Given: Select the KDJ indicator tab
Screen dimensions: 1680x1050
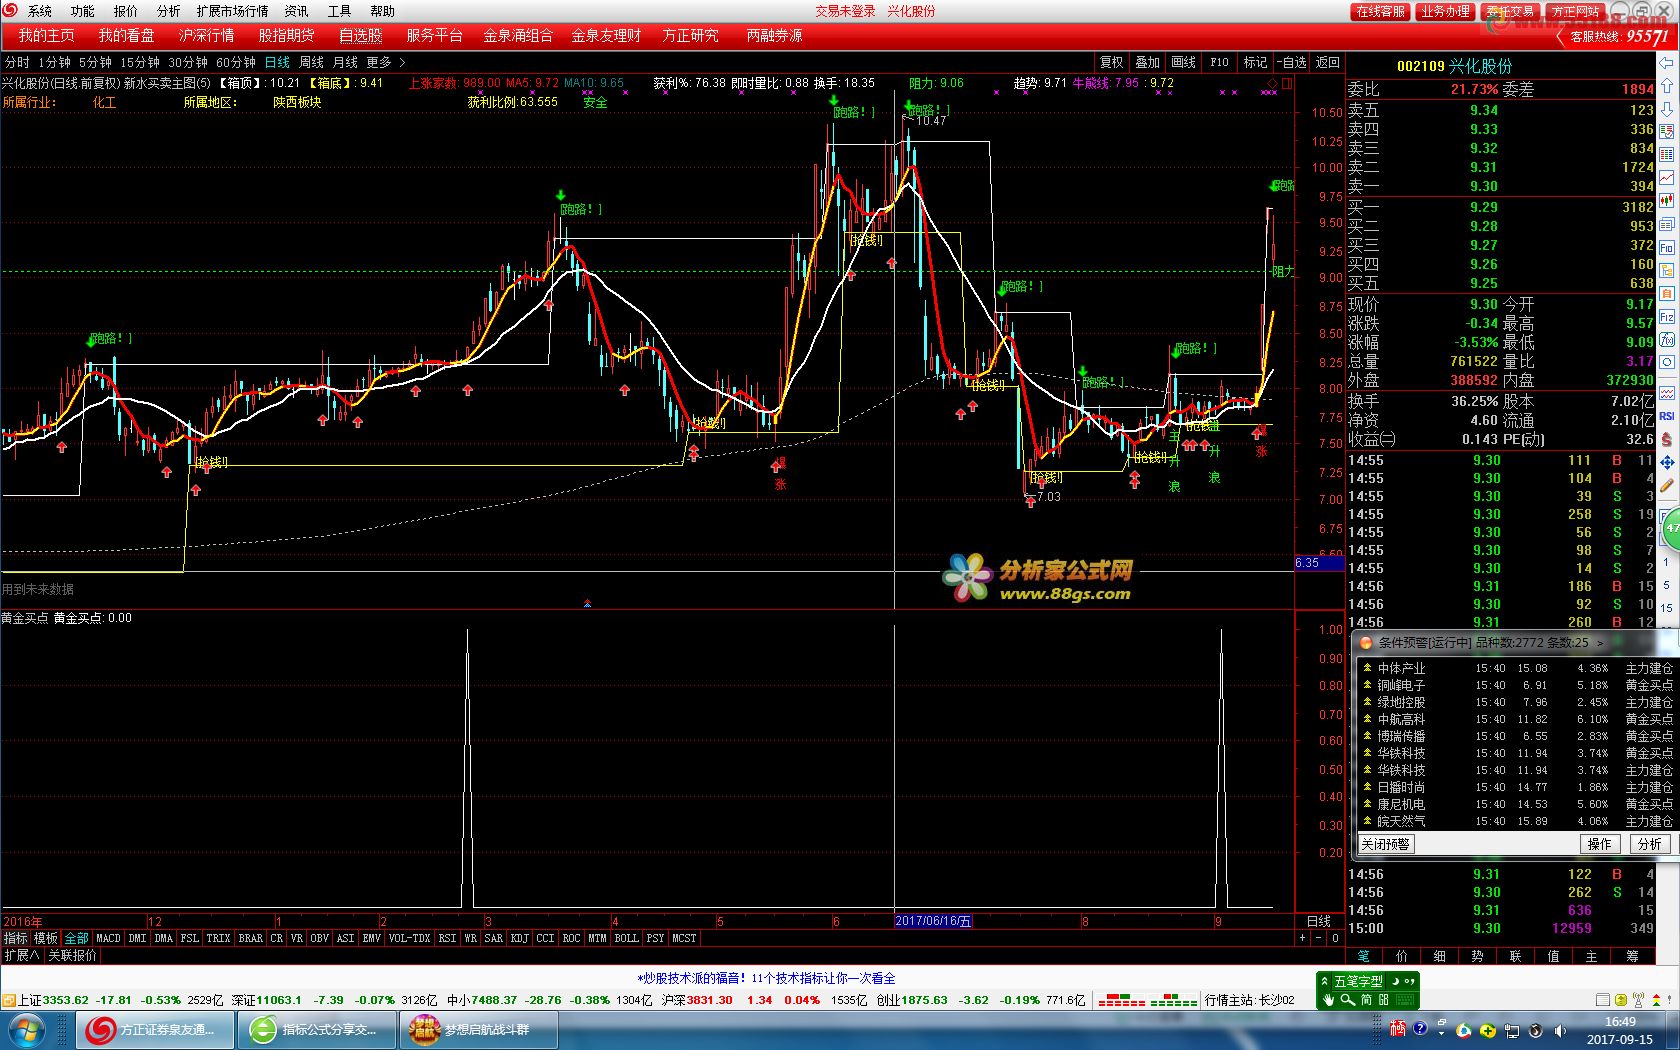Looking at the screenshot, I should click(x=519, y=938).
